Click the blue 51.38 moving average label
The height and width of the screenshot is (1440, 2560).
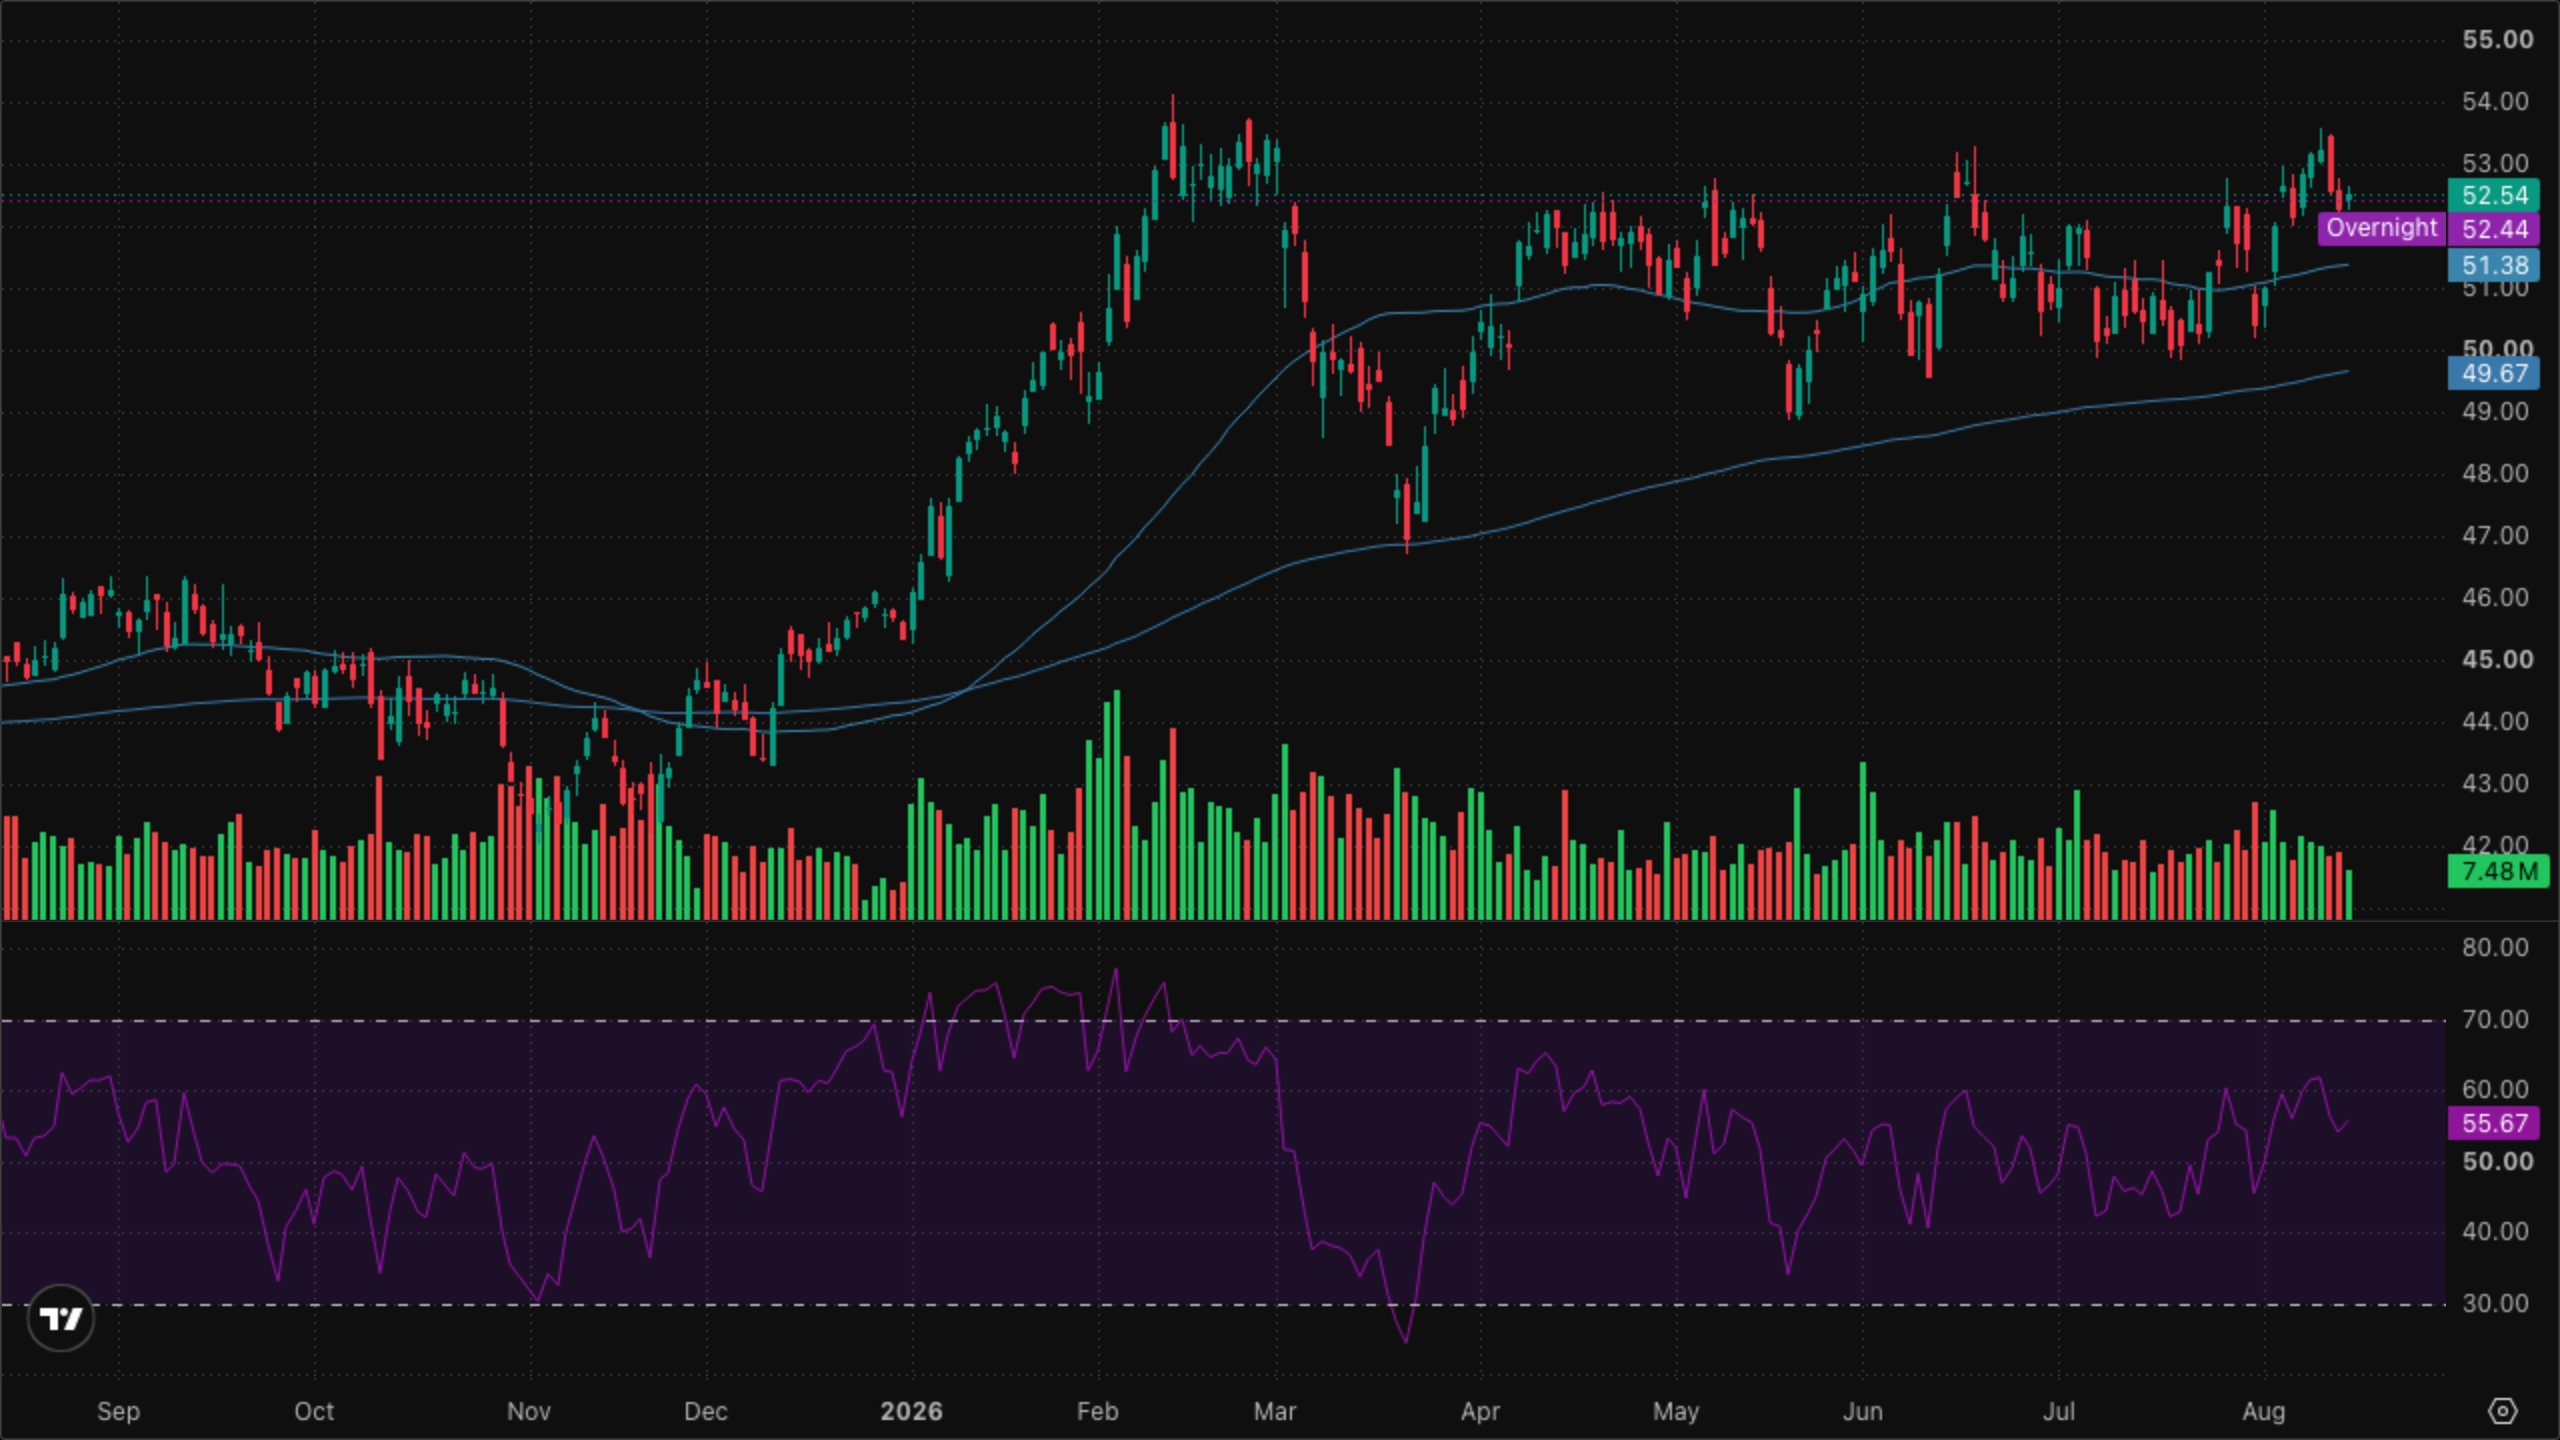(2496, 265)
